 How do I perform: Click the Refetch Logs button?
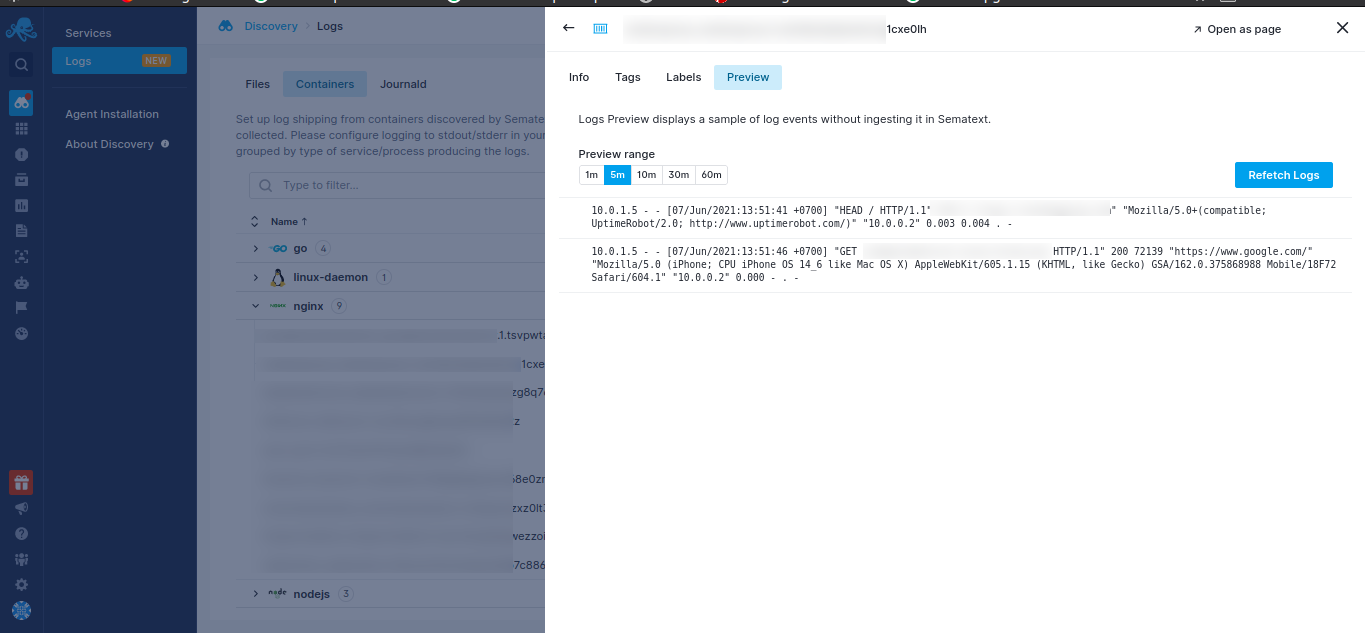click(1284, 175)
